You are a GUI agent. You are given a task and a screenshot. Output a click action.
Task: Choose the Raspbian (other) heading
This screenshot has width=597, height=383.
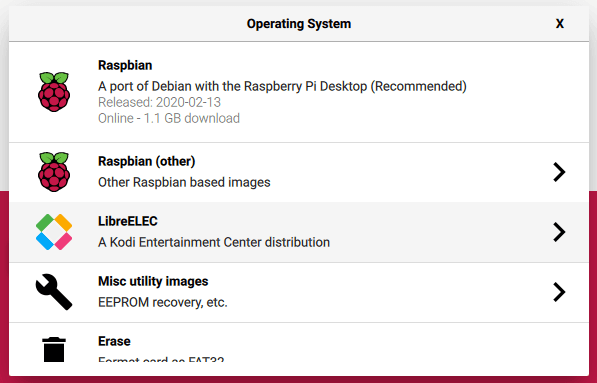pos(147,161)
